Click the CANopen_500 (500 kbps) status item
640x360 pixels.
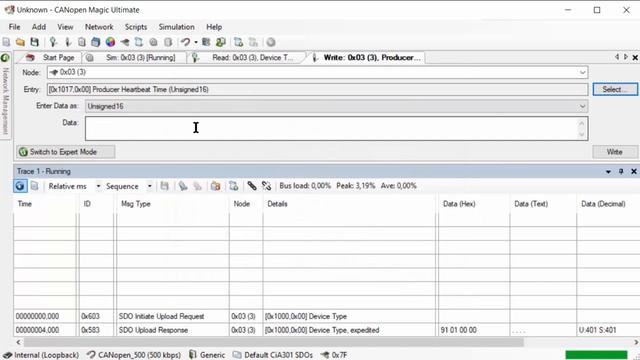click(134, 355)
